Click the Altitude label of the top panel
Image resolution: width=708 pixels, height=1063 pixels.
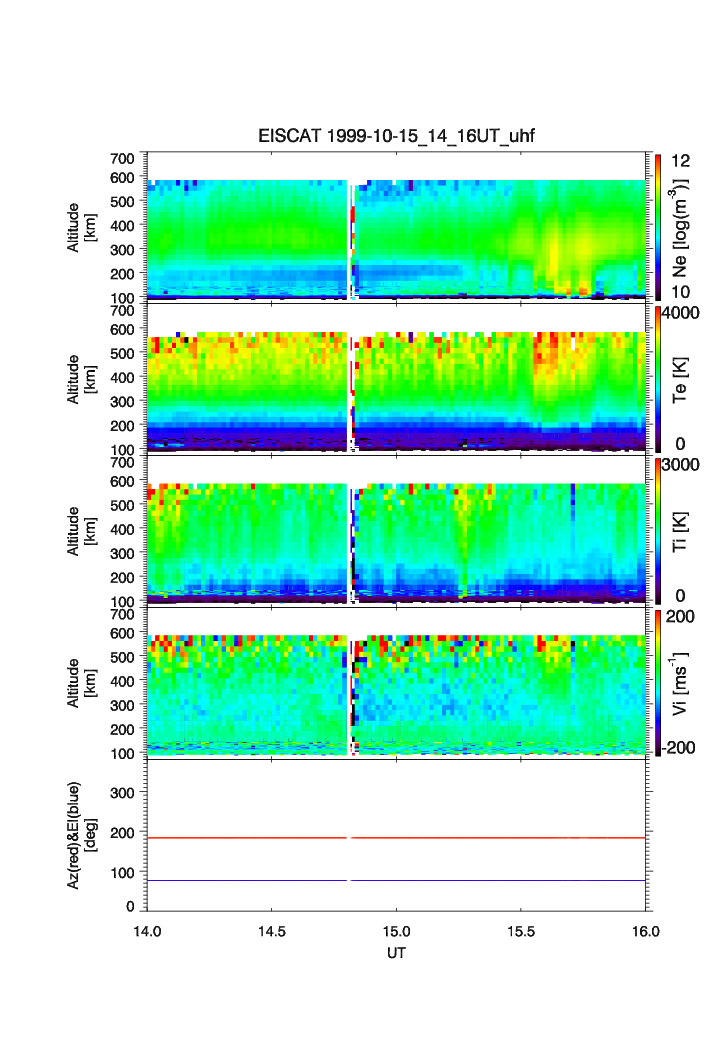(80, 226)
